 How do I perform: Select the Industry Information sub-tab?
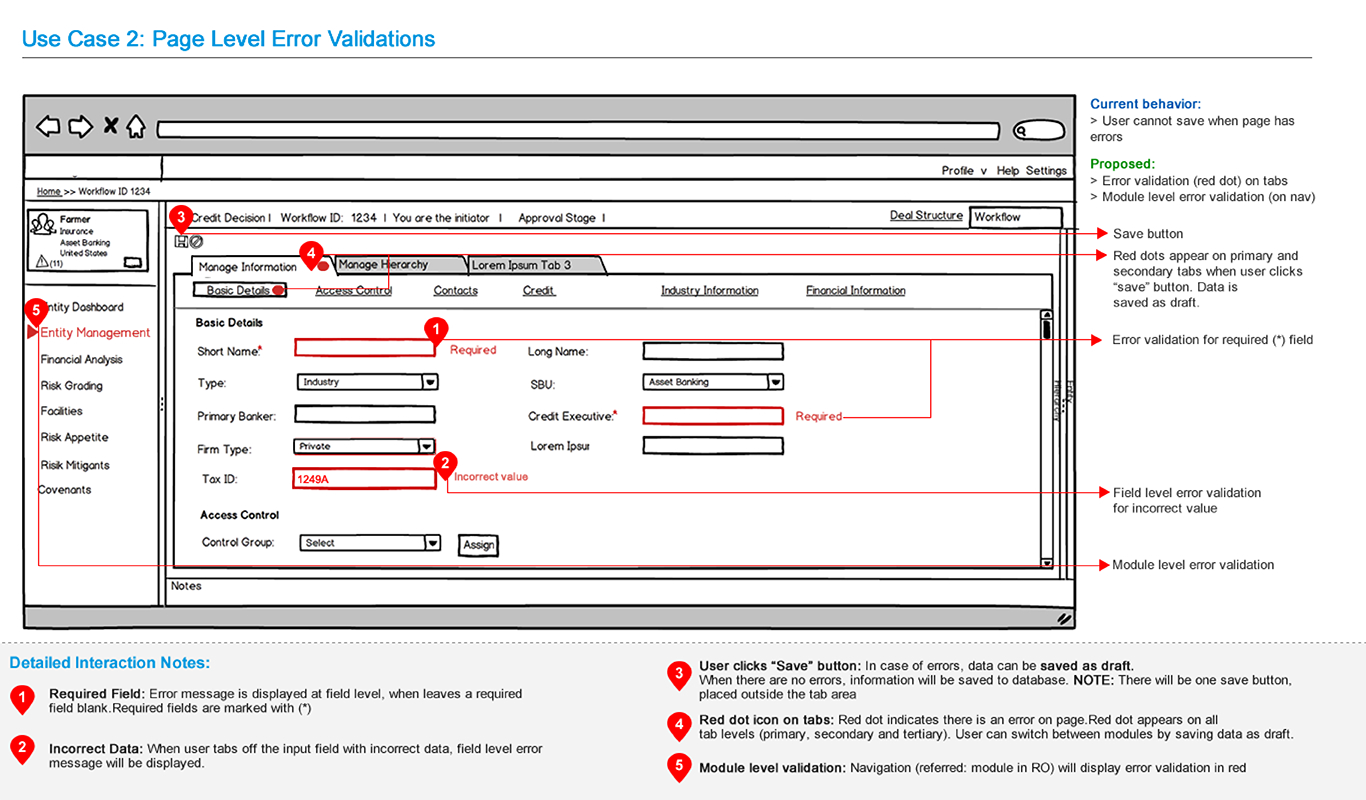[x=709, y=291]
